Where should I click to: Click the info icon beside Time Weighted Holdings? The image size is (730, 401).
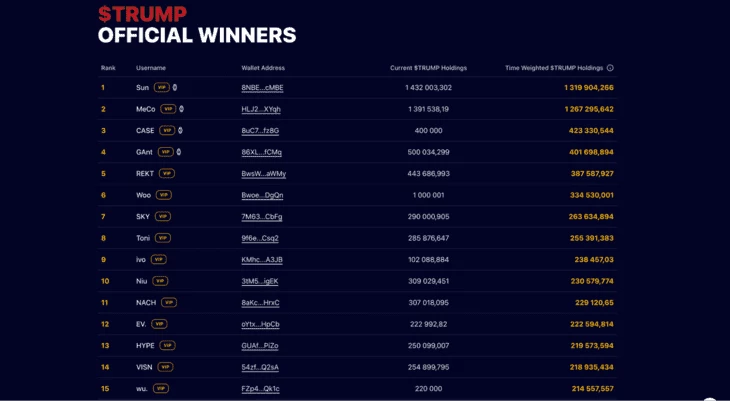coord(610,68)
